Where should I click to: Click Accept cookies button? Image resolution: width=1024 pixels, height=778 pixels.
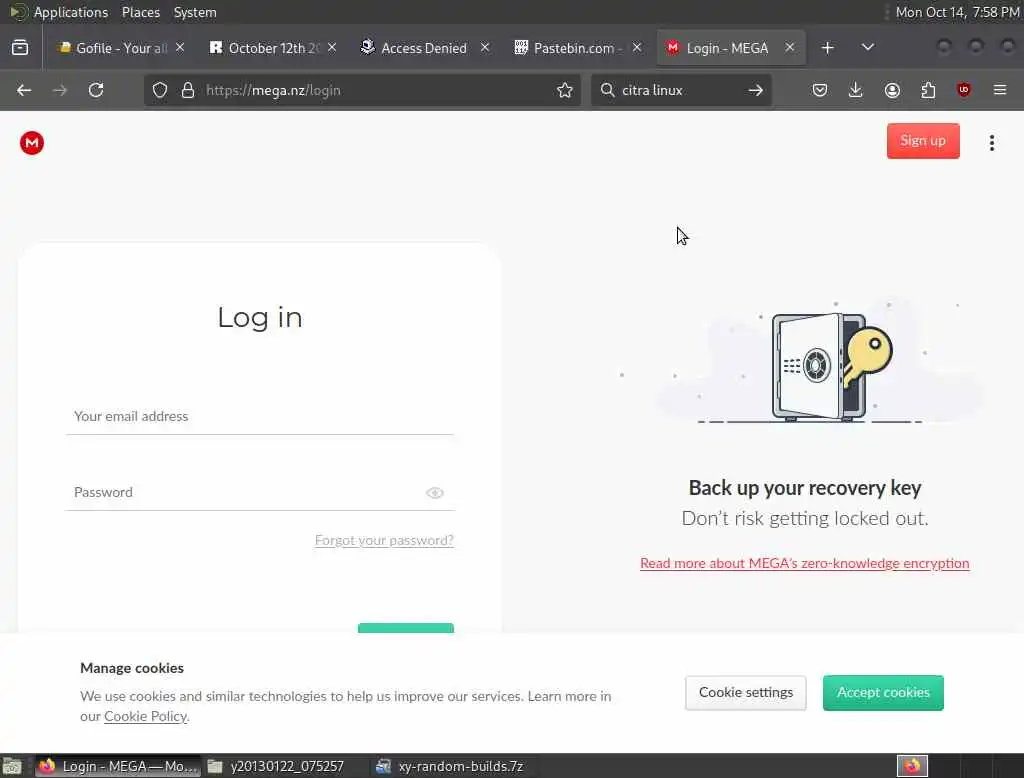pos(883,692)
